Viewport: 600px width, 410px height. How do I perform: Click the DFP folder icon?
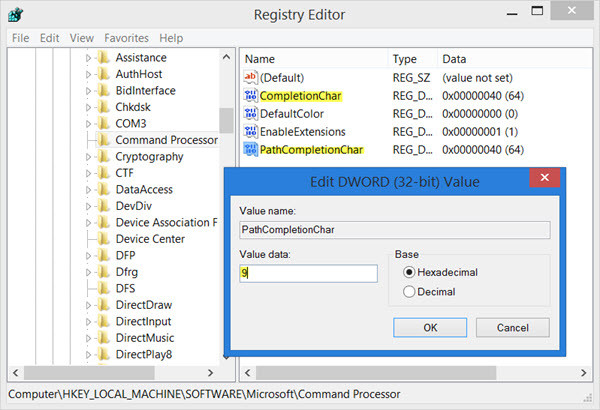click(103, 255)
